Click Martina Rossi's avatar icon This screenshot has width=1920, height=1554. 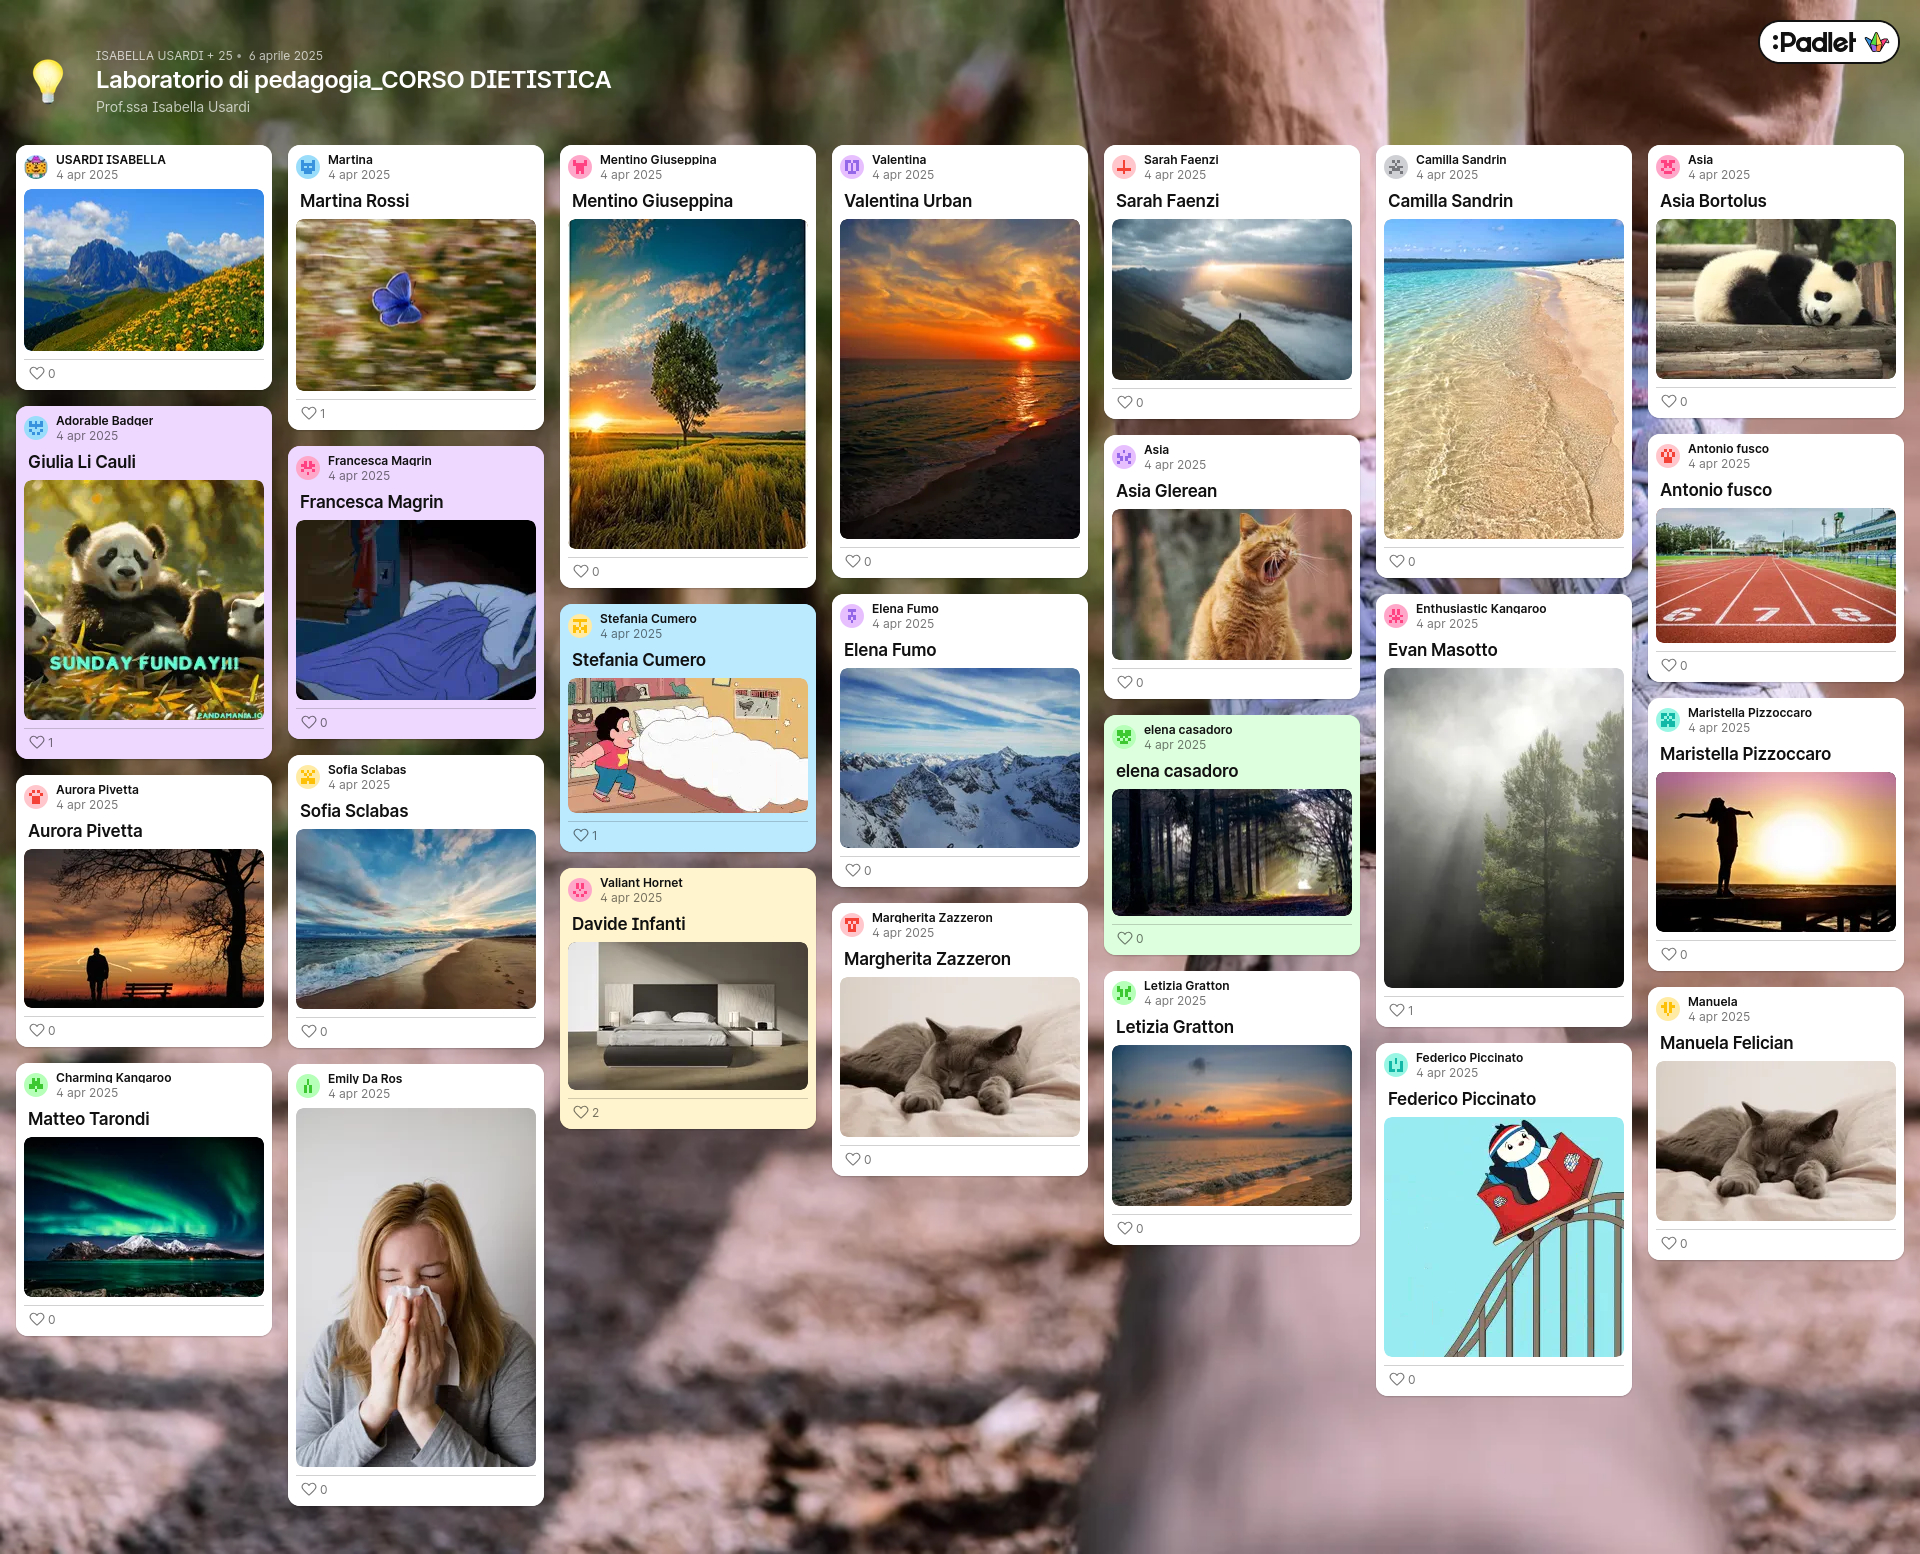point(308,166)
